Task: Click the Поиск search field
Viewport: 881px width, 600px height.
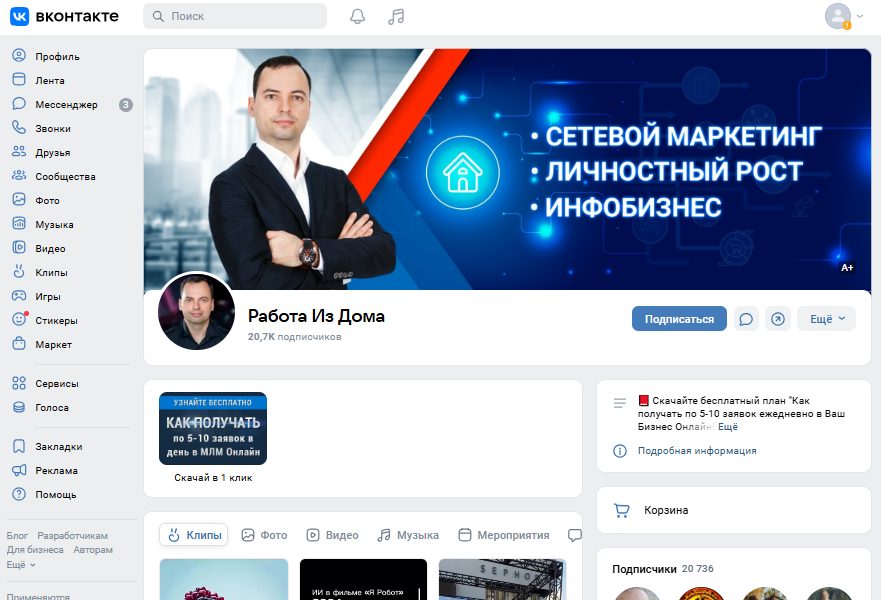Action: tap(235, 16)
